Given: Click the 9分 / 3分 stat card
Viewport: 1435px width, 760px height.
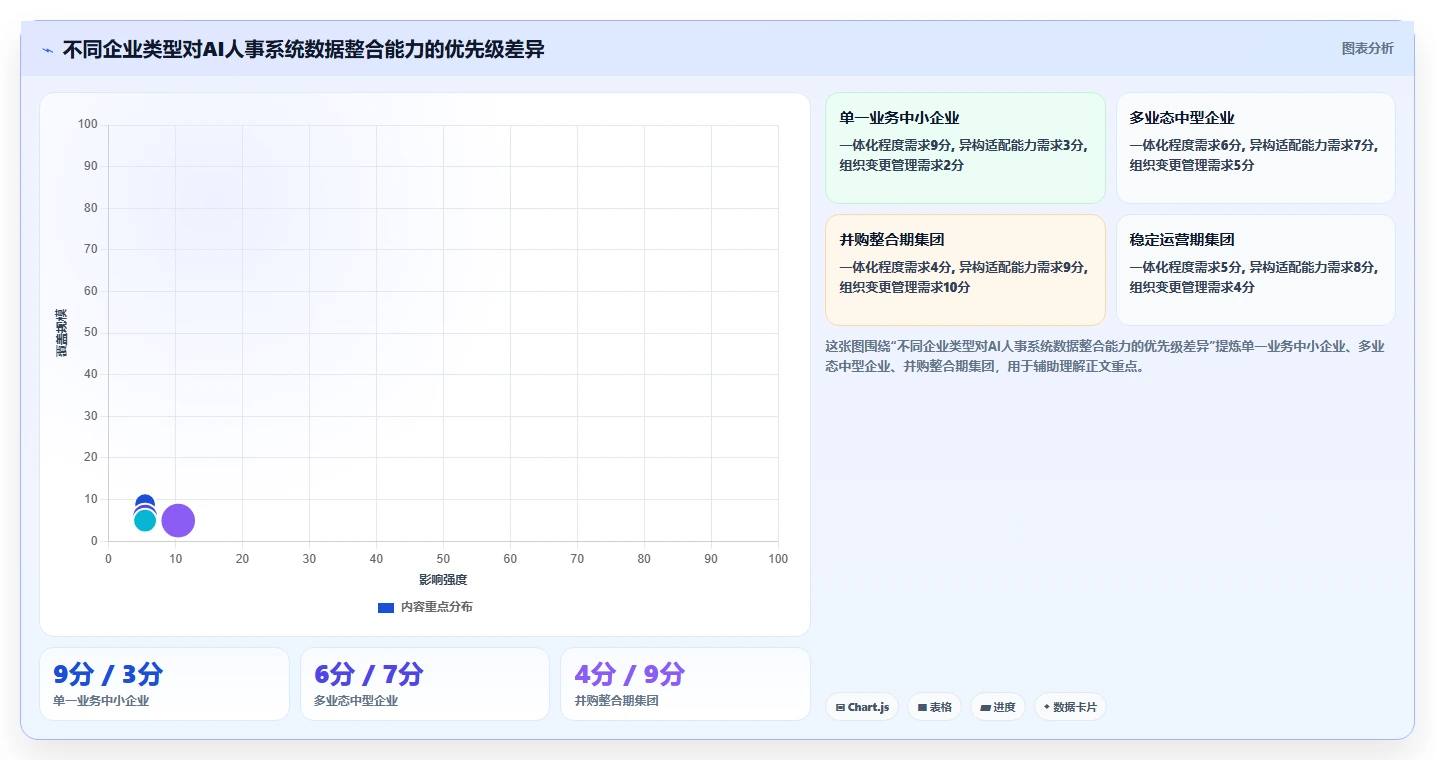Looking at the screenshot, I should coord(165,684).
